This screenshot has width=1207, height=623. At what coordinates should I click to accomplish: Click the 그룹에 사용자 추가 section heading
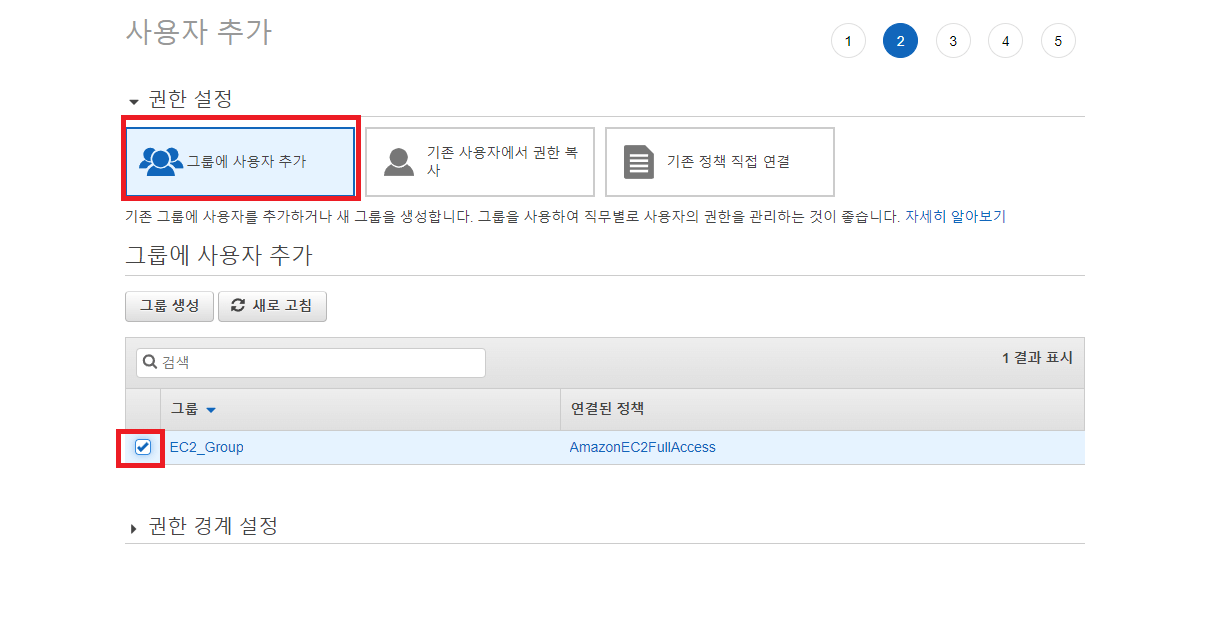click(x=219, y=255)
